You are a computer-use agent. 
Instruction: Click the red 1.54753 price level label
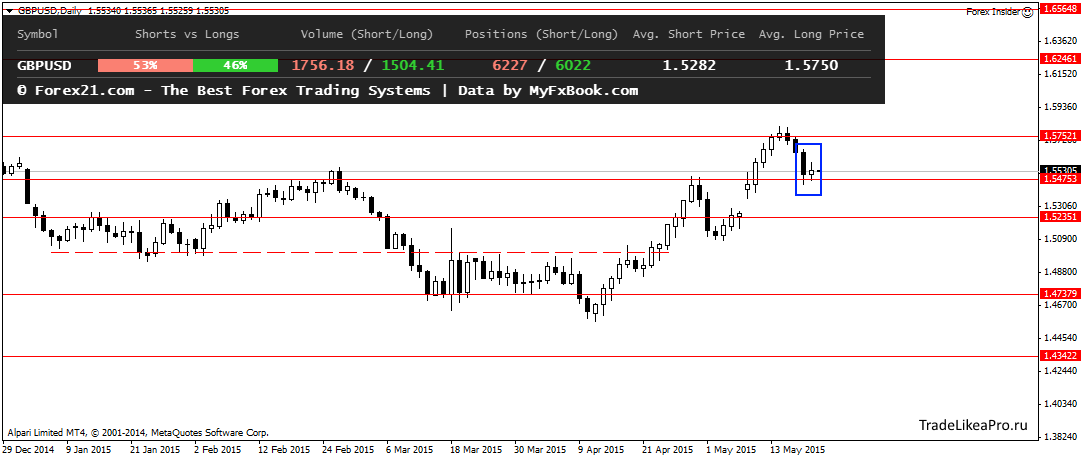[1060, 179]
